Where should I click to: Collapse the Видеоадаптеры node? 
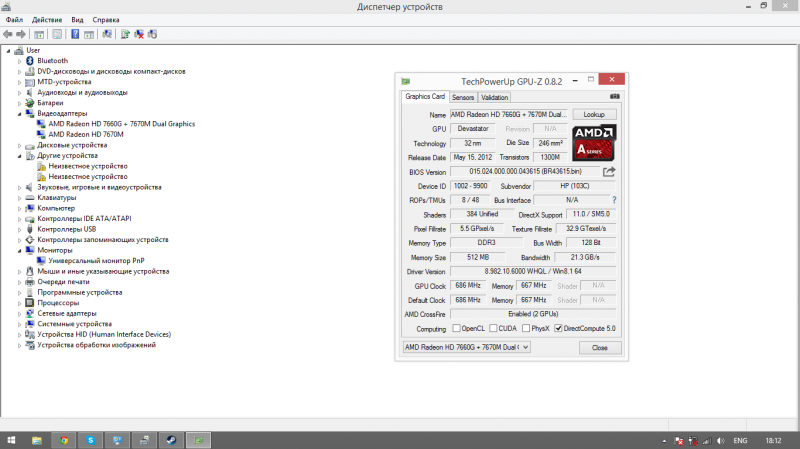(x=19, y=114)
